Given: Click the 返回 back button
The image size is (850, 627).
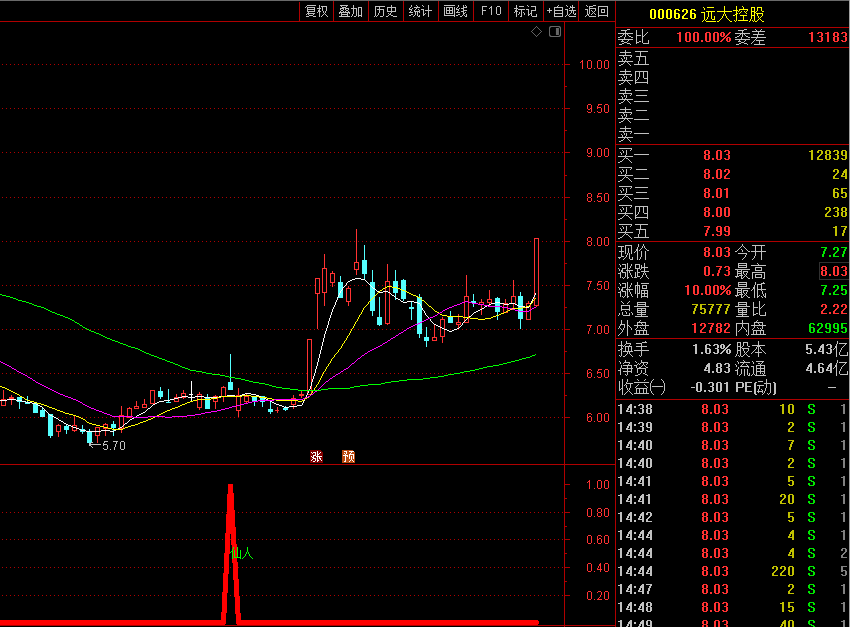Looking at the screenshot, I should point(597,11).
